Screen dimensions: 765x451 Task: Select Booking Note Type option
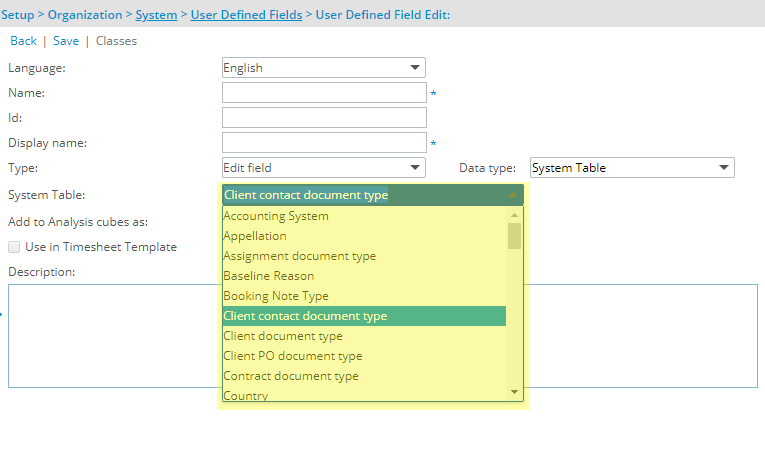(x=364, y=296)
